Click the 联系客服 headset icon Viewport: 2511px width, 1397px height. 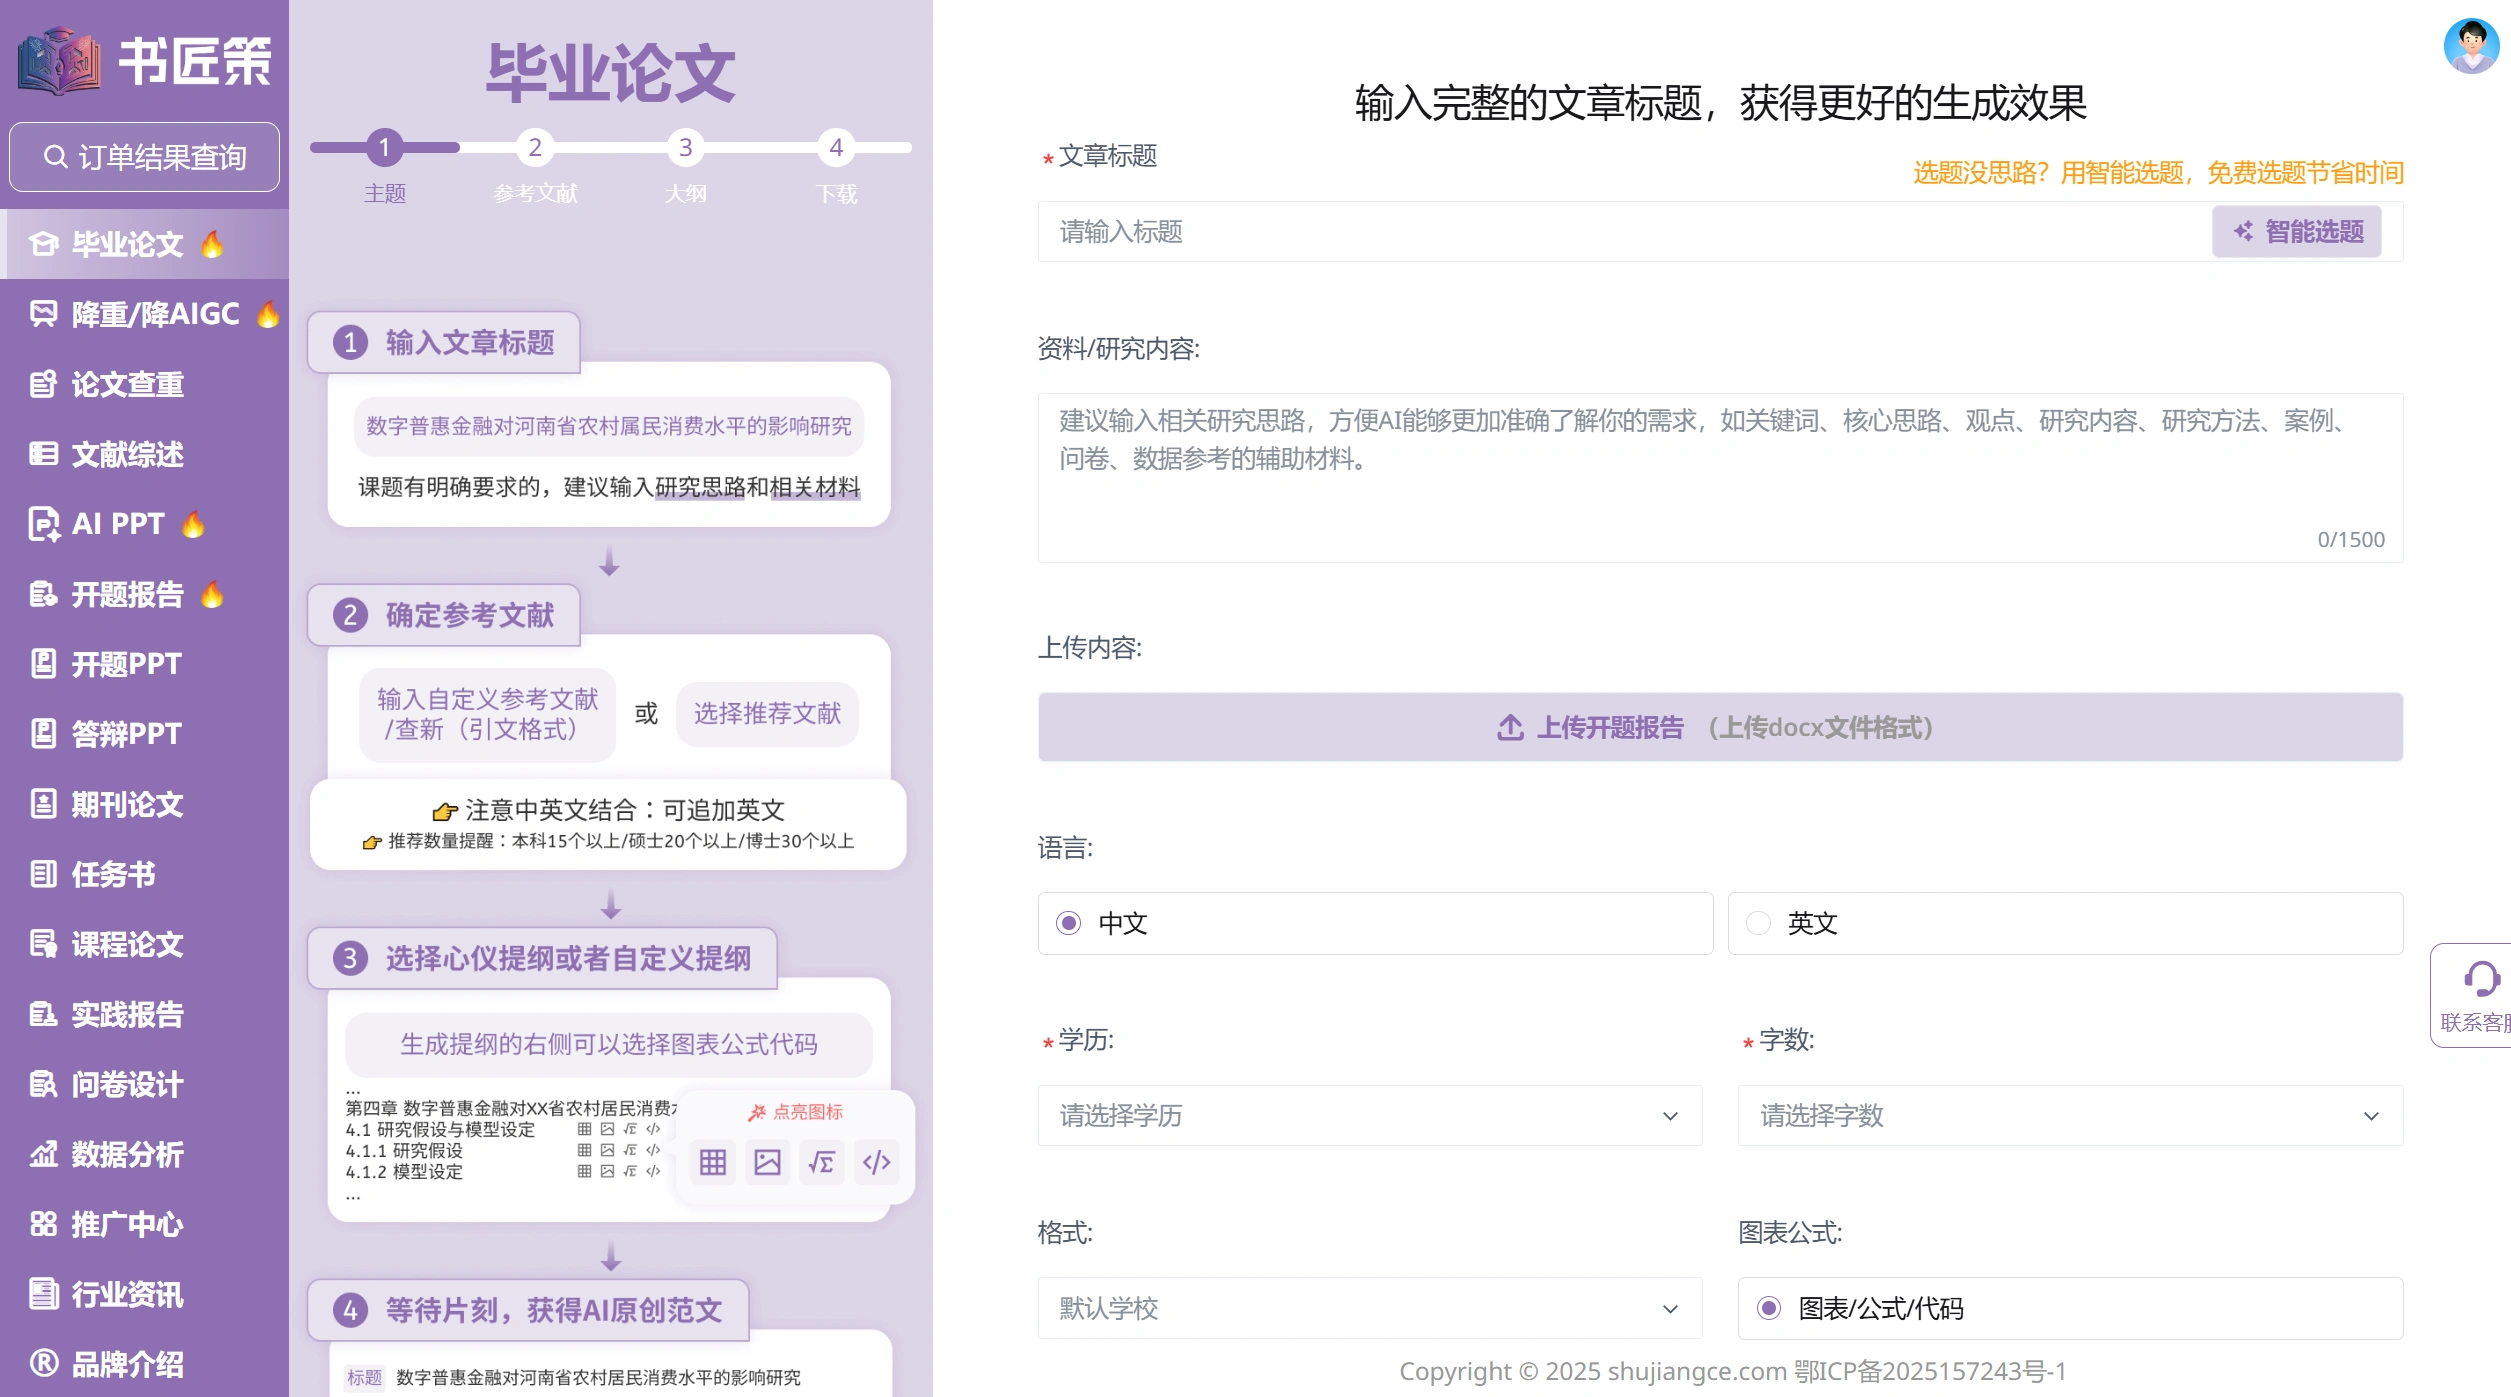click(x=2483, y=981)
